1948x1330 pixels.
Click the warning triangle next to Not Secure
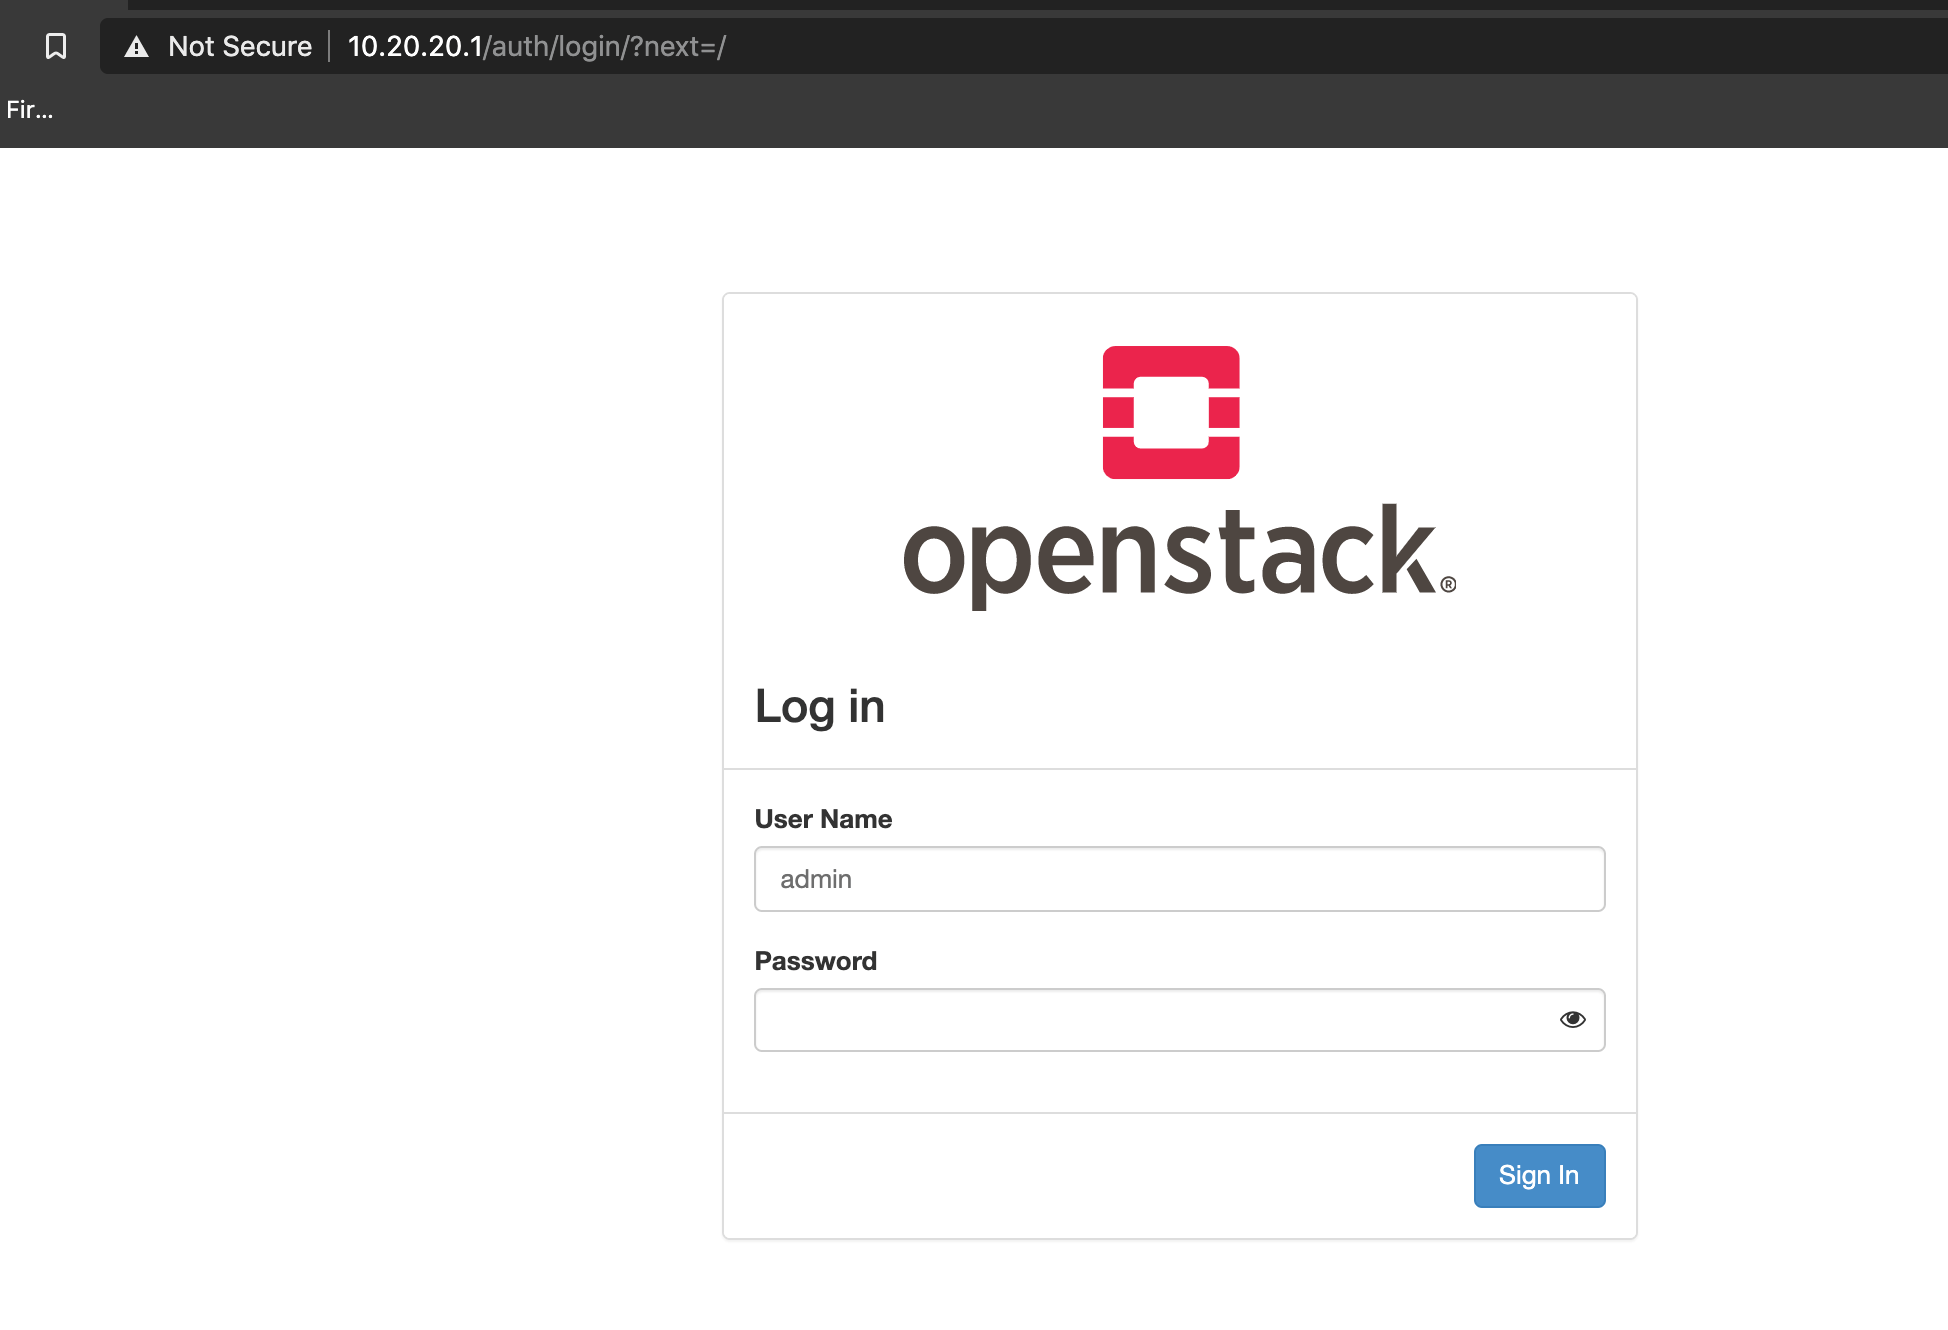point(136,46)
